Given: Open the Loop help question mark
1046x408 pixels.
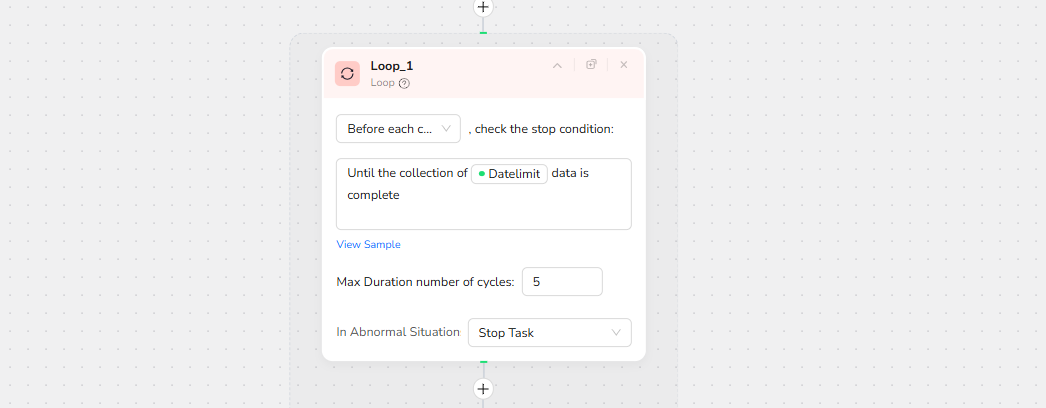Looking at the screenshot, I should [x=404, y=83].
